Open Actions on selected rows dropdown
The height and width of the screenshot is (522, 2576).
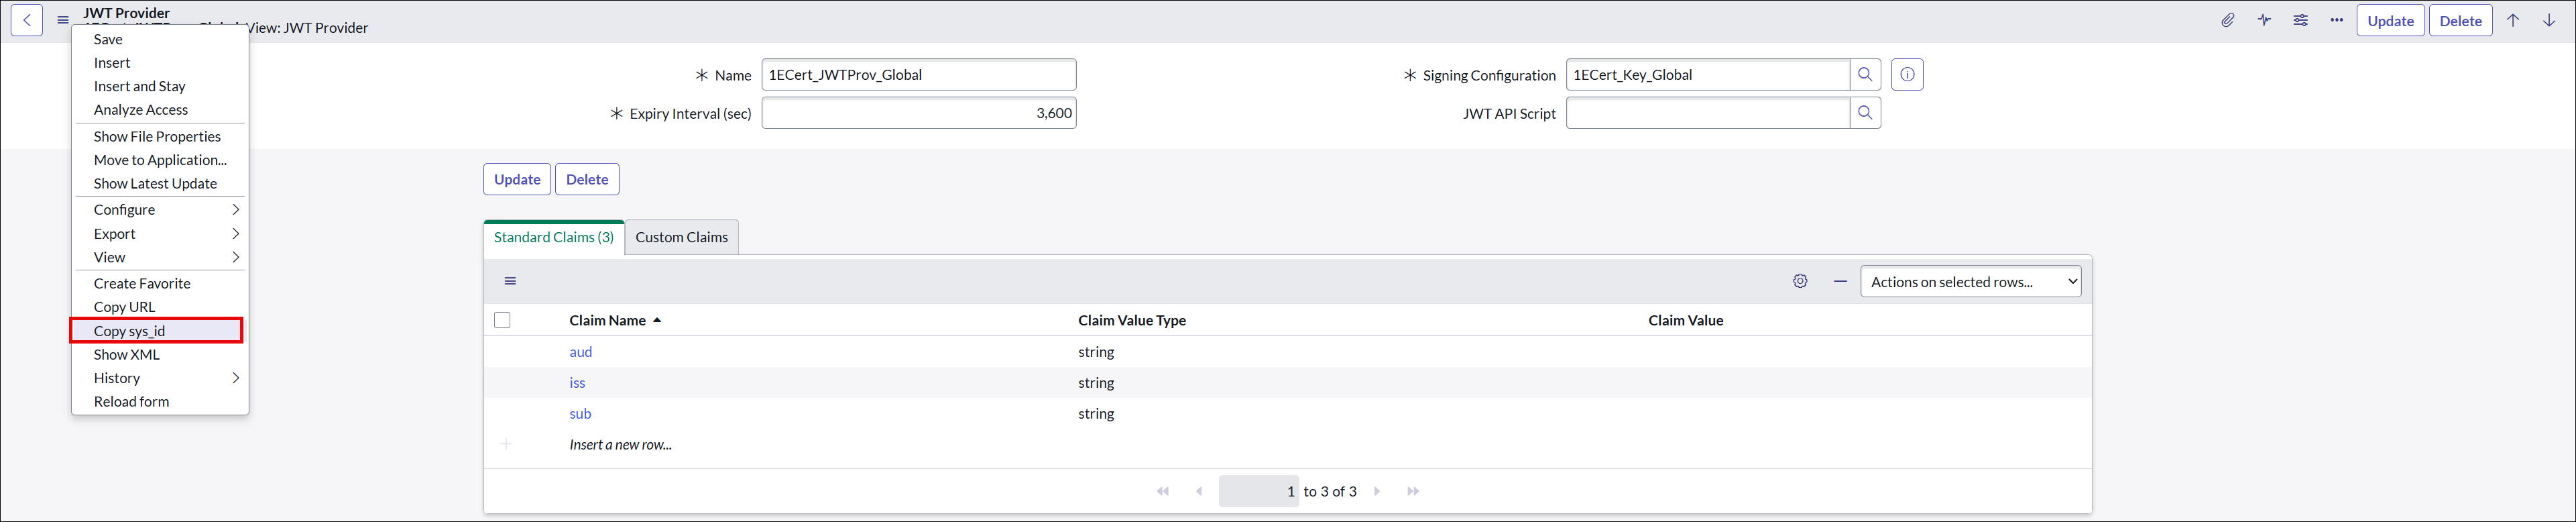point(1970,282)
